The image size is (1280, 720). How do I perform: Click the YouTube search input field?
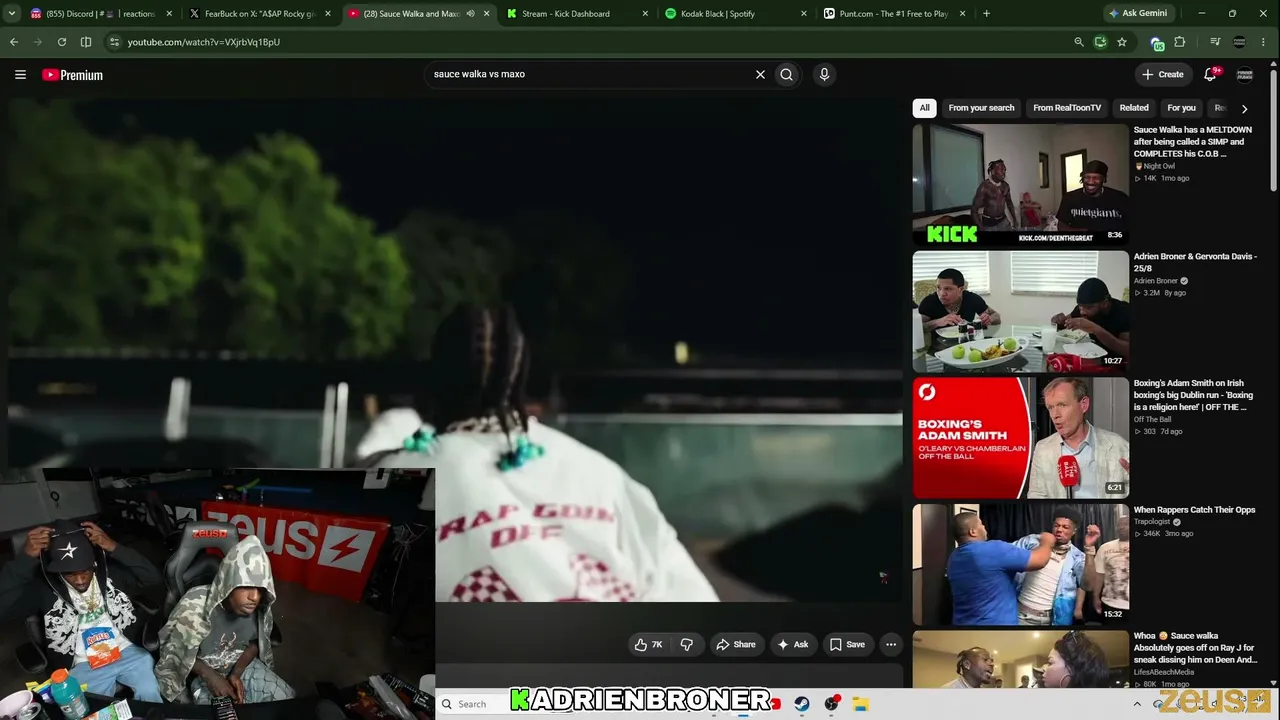(x=590, y=74)
